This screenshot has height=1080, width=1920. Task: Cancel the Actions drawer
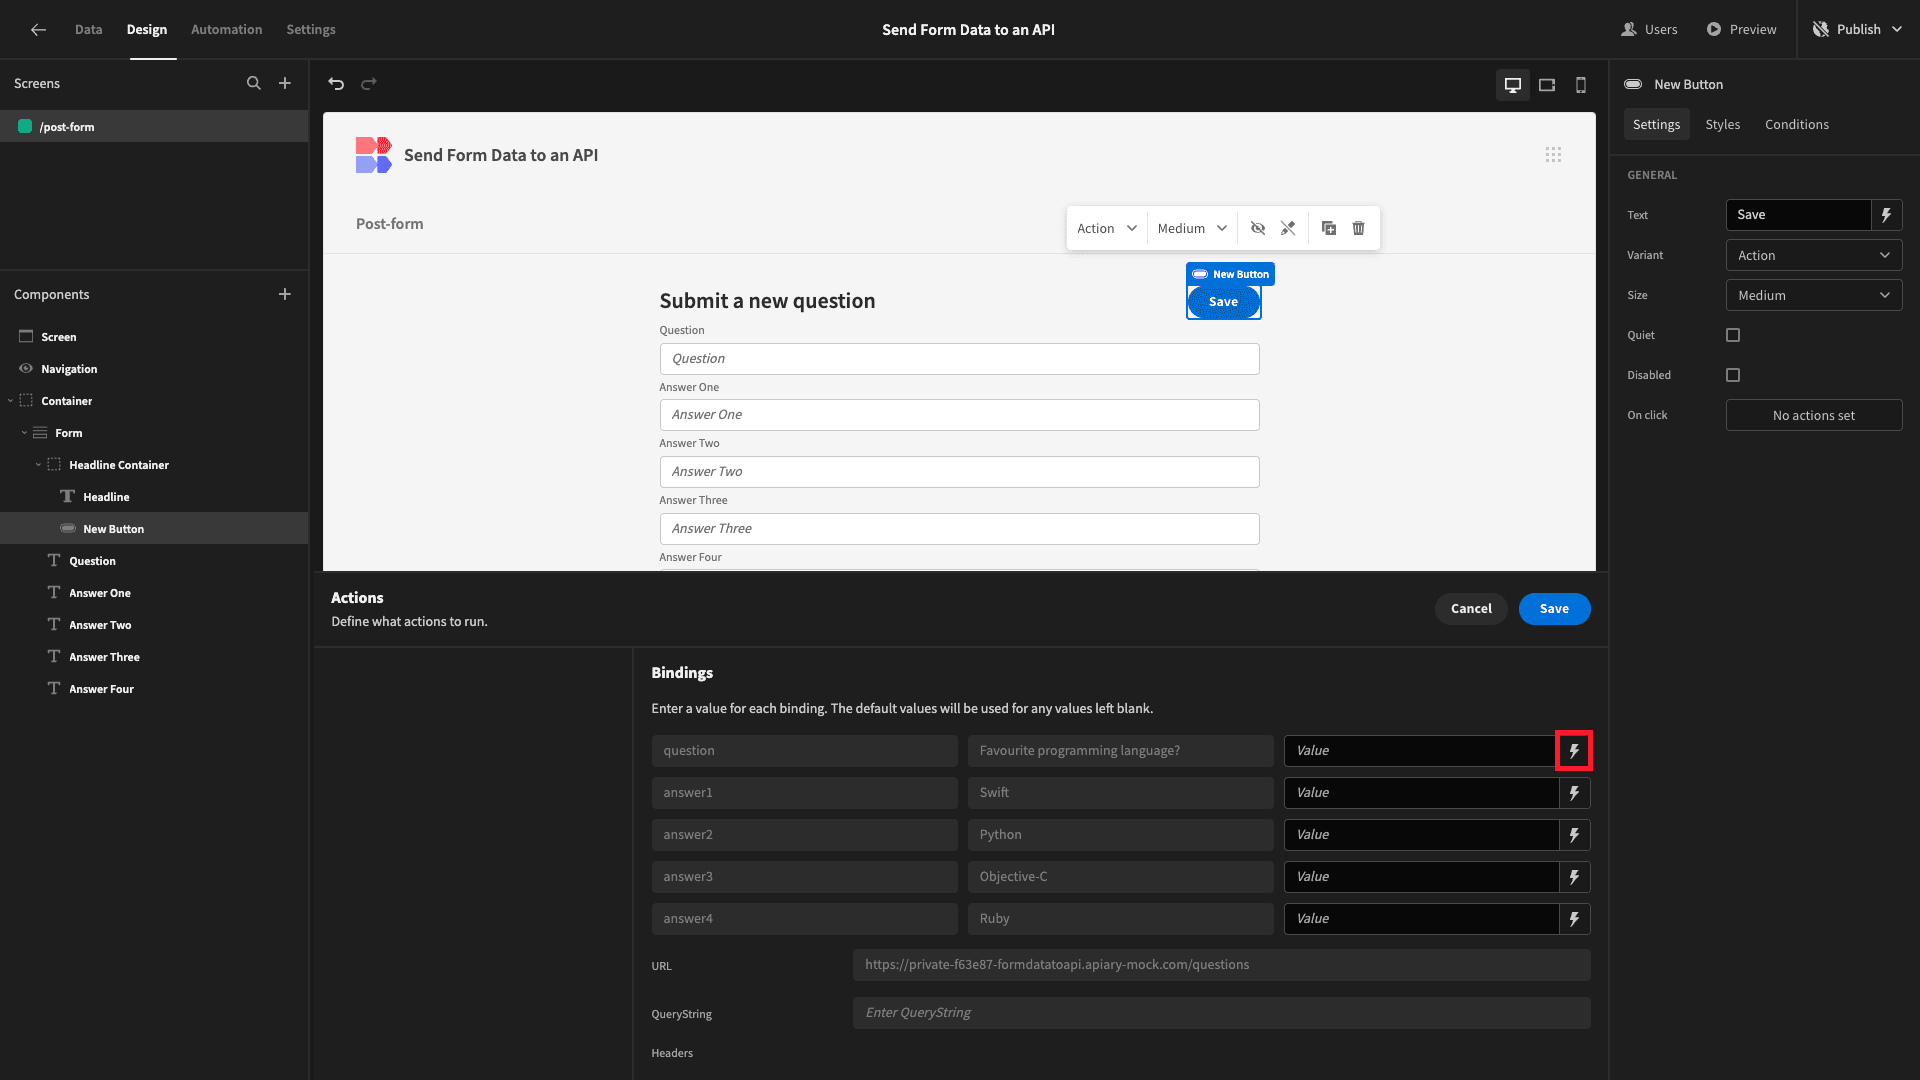pos(1471,609)
